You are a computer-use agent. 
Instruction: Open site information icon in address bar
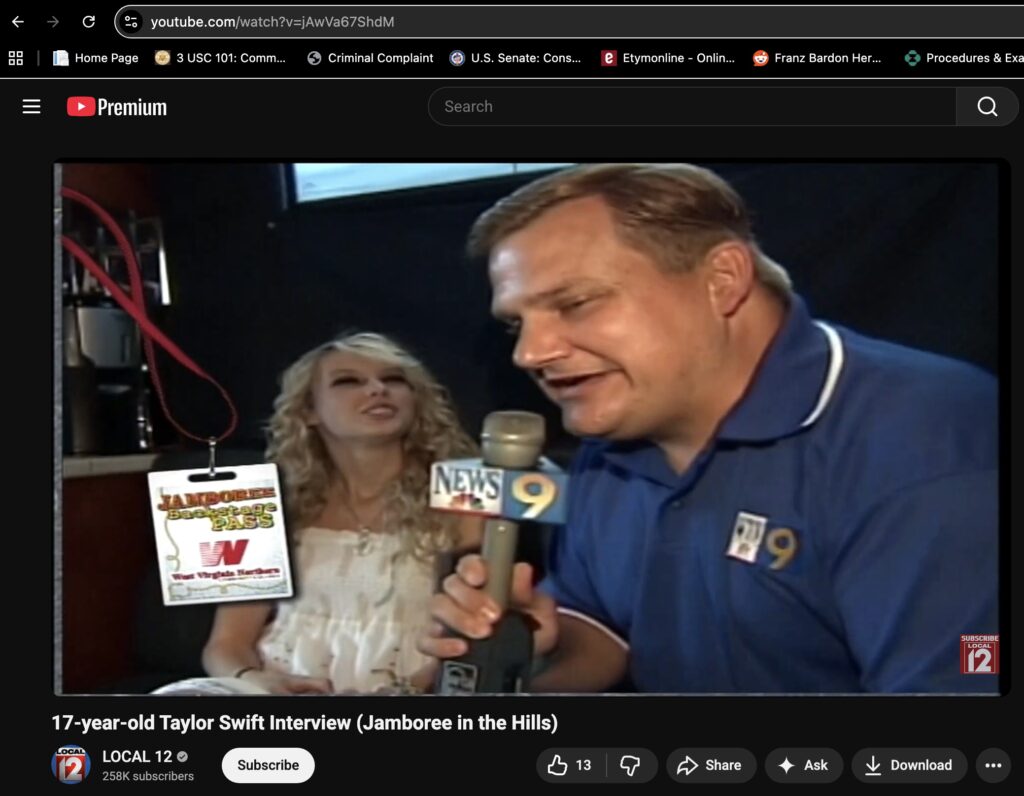pyautogui.click(x=132, y=22)
